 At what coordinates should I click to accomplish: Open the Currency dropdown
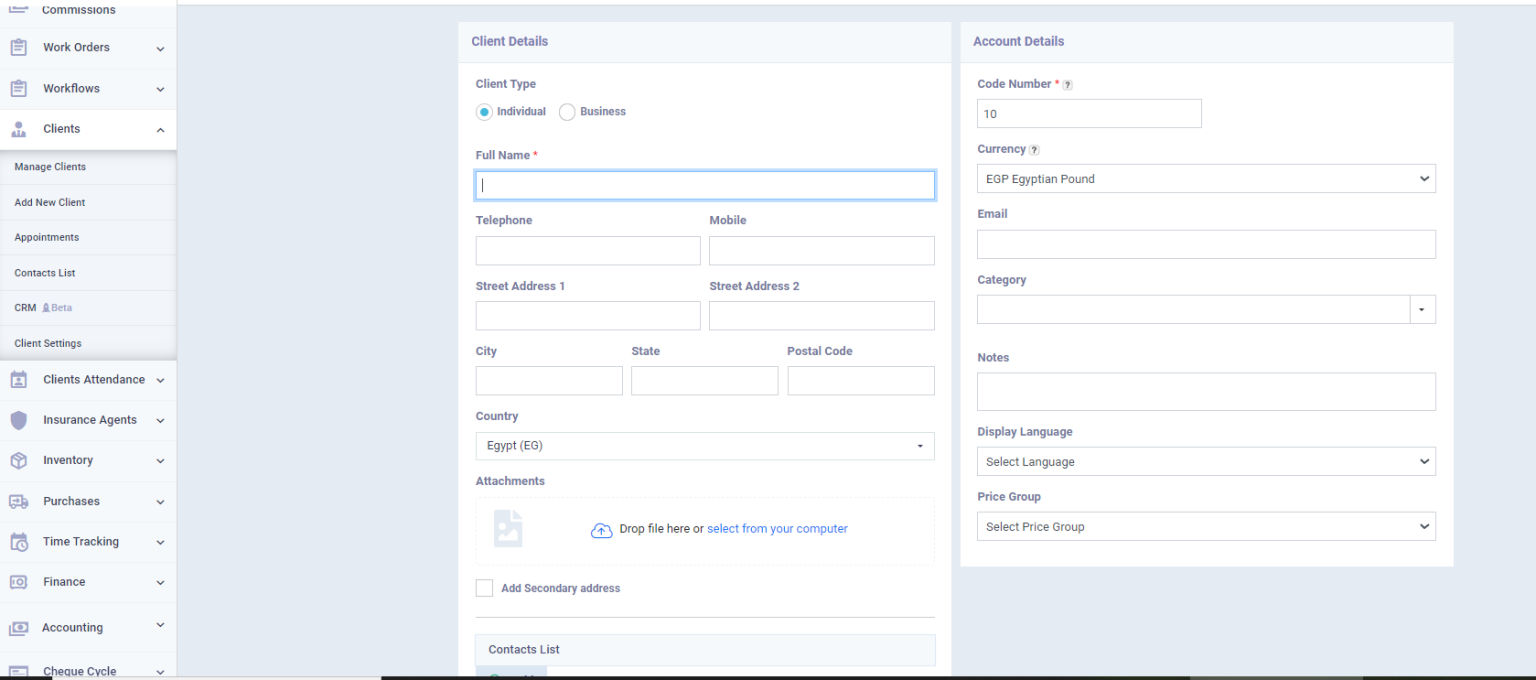1205,178
